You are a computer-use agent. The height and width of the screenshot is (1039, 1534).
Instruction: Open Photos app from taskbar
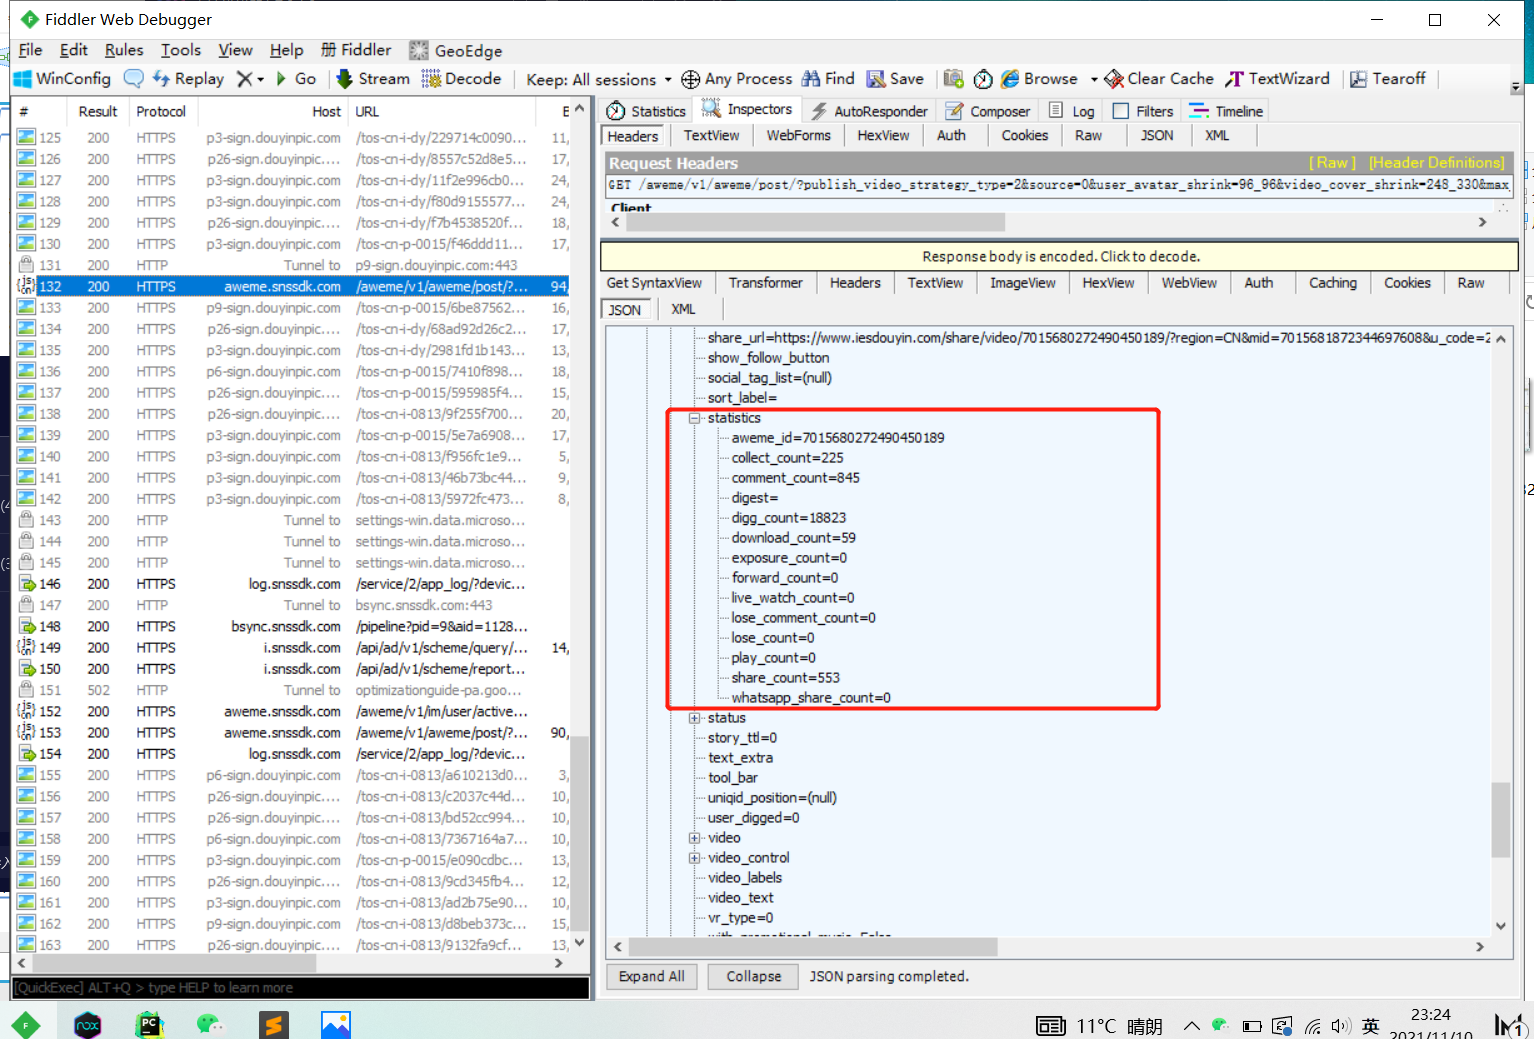tap(336, 1024)
